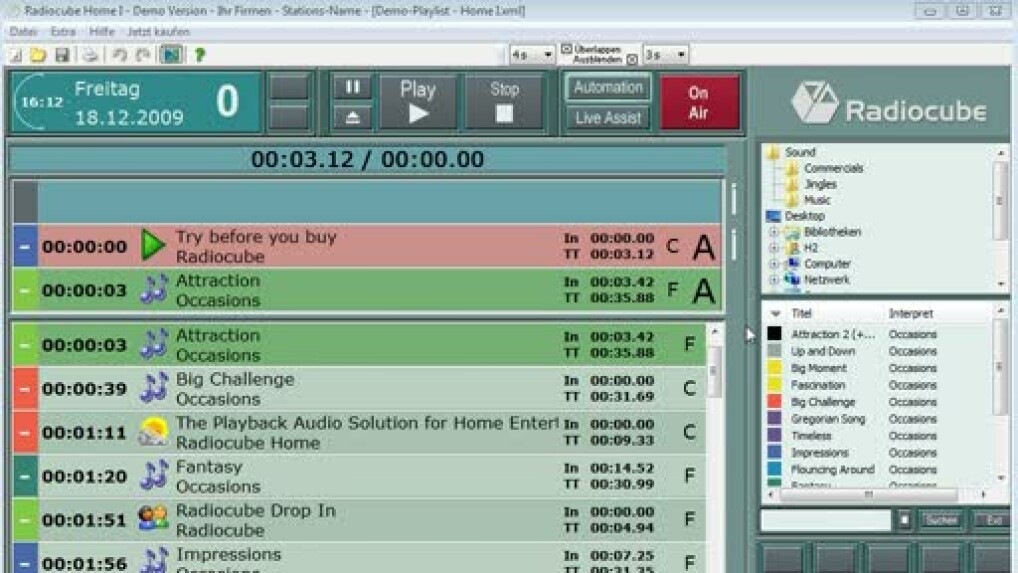Viewport: 1018px width, 573px height.
Task: Click the green play arrow on 'Try before you buy'
Action: [152, 246]
